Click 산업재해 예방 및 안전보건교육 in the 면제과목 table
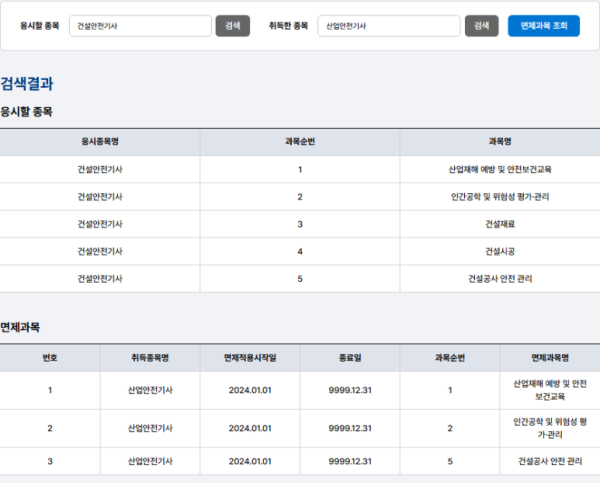This screenshot has height=483, width=600. pos(550,390)
